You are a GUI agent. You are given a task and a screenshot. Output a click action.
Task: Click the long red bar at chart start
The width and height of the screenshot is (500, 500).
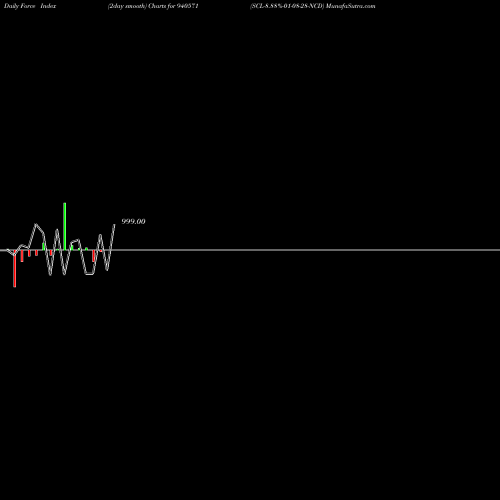[x=15, y=269]
